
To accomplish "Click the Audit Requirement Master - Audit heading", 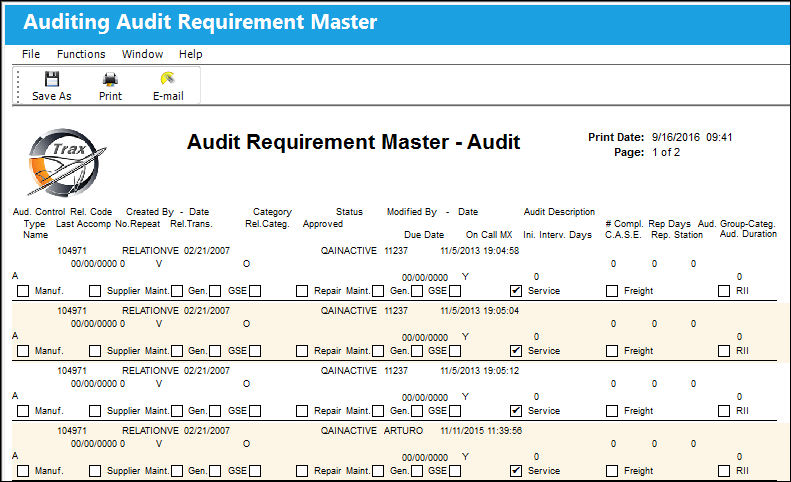I will tap(353, 142).
